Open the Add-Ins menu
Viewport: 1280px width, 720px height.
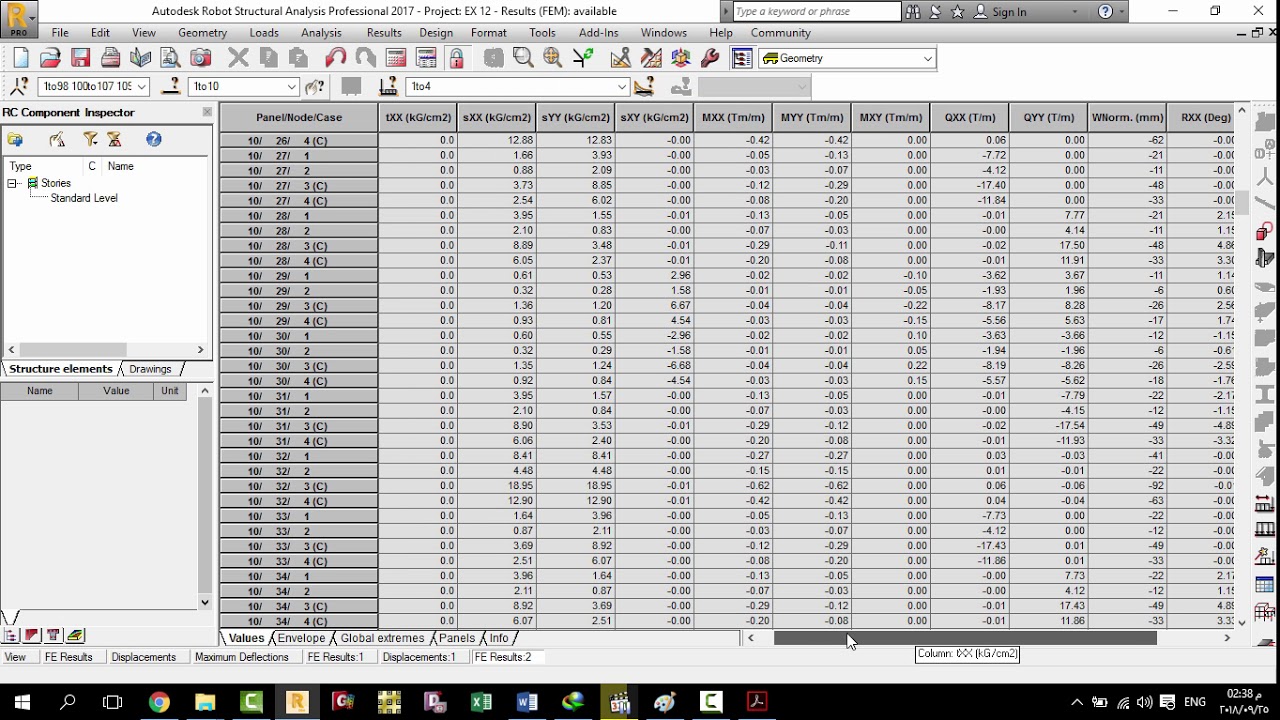click(598, 33)
